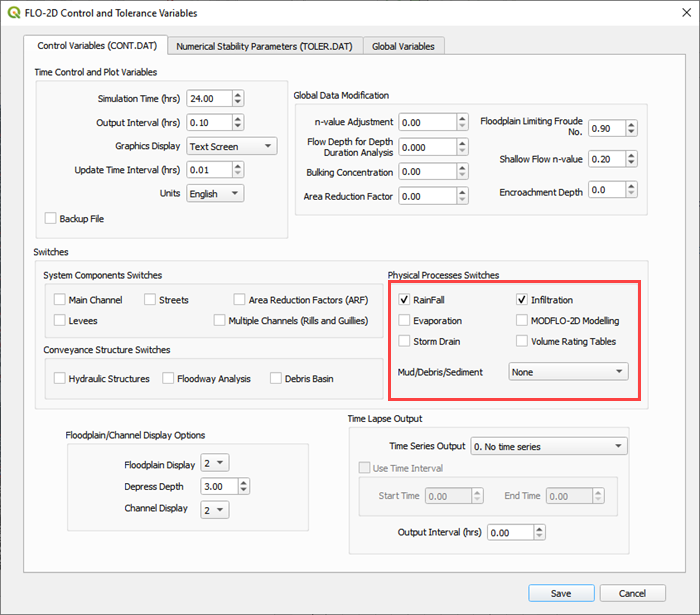
Task: Open the Graphics Display dropdown
Action: pyautogui.click(x=232, y=146)
